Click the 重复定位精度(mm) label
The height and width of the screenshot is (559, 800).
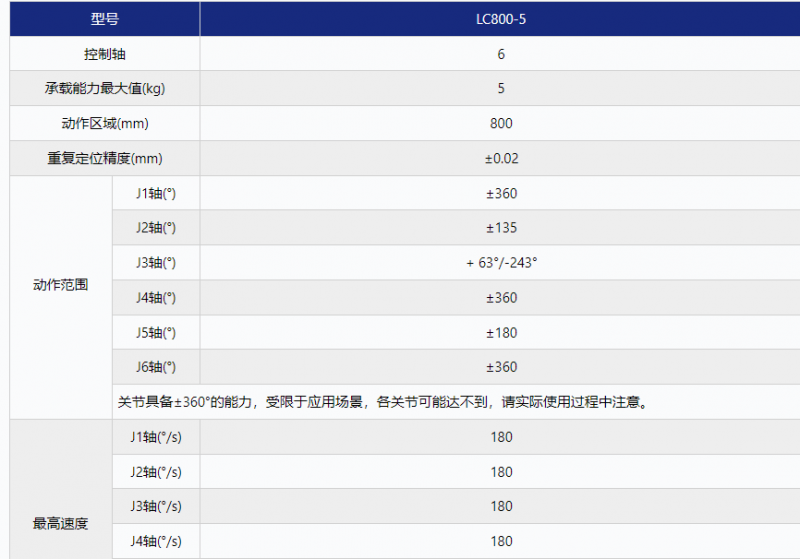point(105,158)
